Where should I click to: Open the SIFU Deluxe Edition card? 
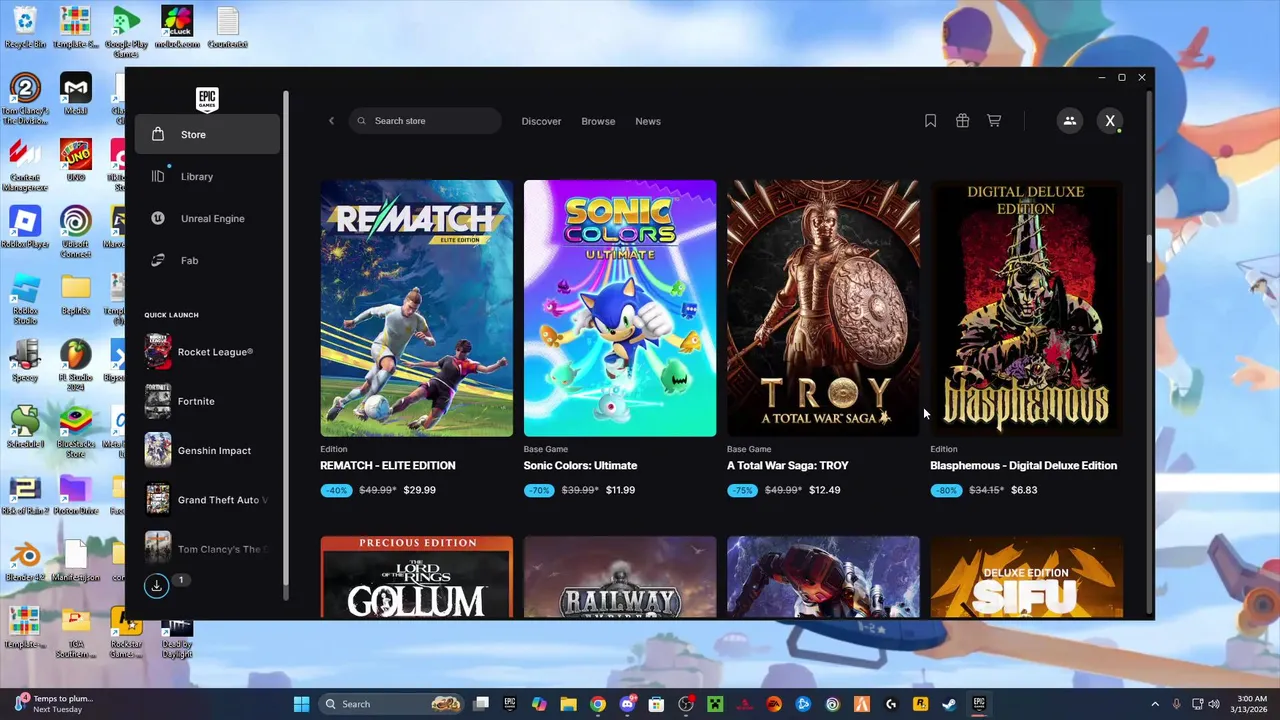pyautogui.click(x=1026, y=577)
